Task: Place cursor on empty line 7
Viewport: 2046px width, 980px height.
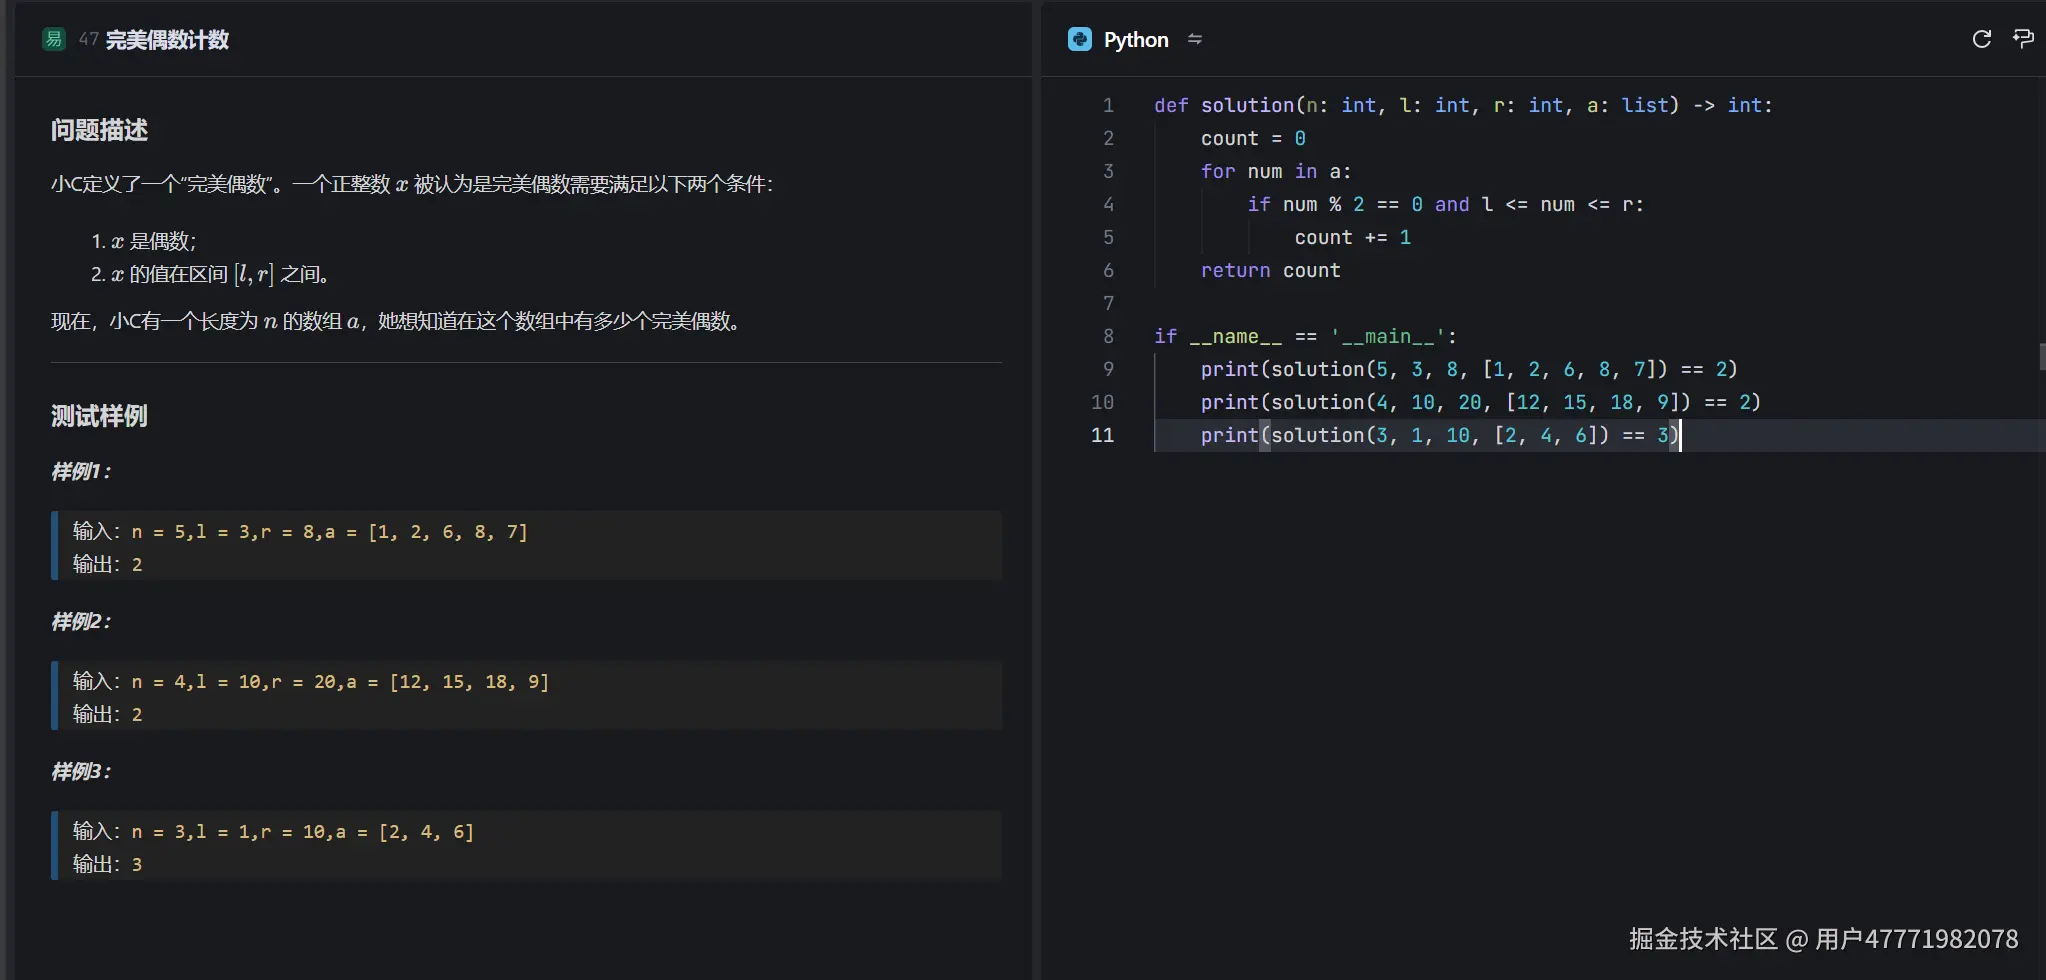Action: coord(1400,303)
